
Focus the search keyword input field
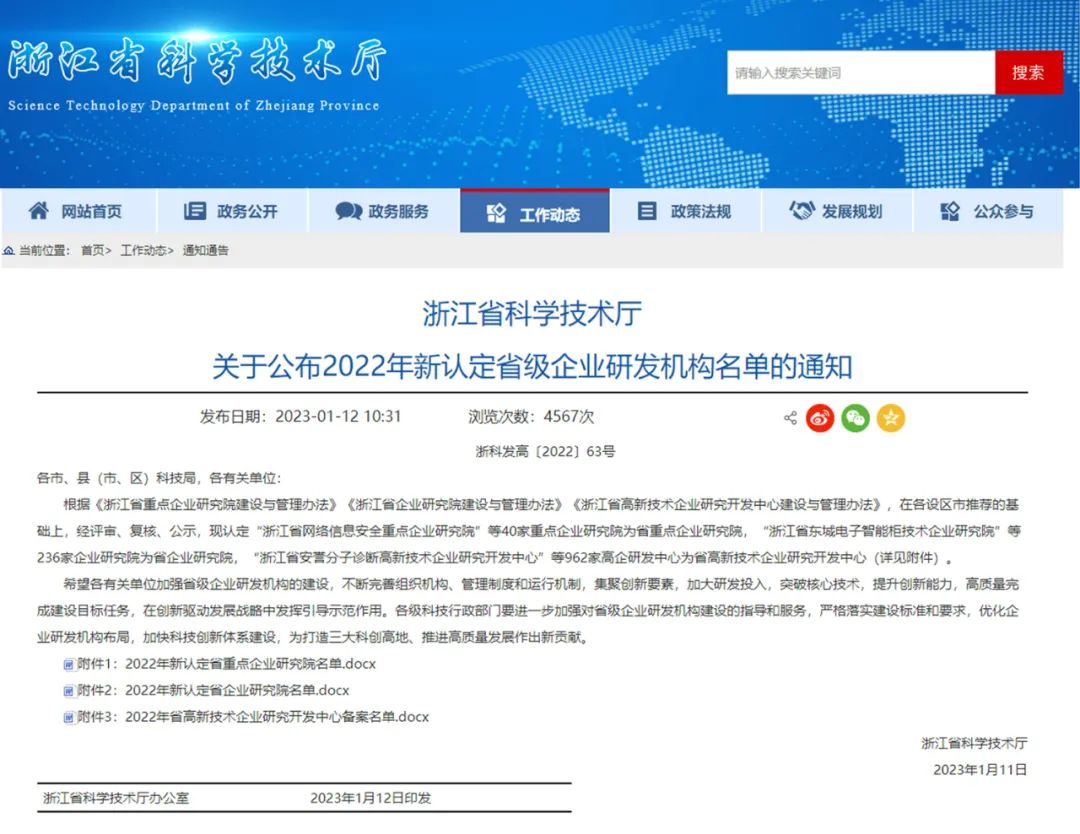(x=860, y=73)
